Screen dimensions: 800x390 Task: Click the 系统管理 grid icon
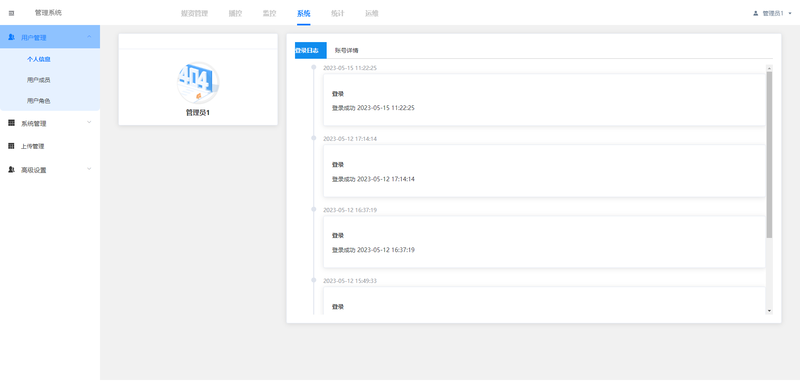[x=11, y=123]
